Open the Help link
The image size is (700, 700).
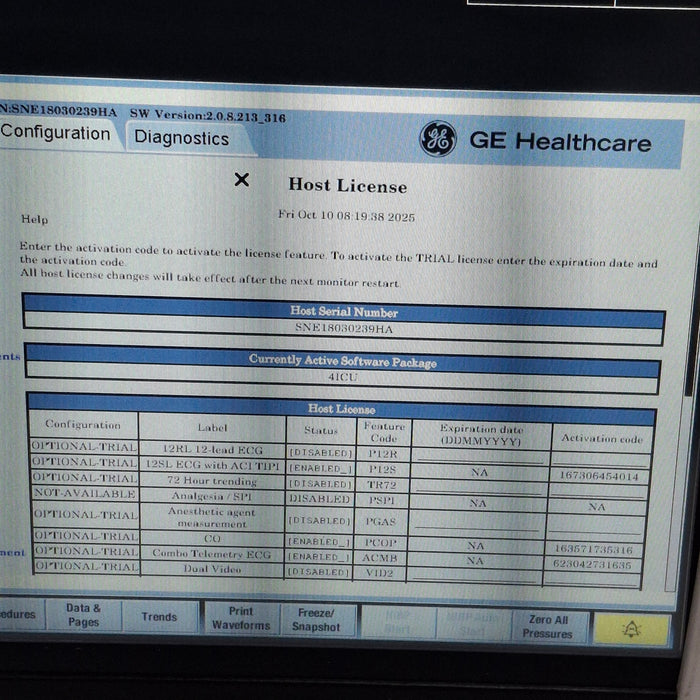coord(34,219)
